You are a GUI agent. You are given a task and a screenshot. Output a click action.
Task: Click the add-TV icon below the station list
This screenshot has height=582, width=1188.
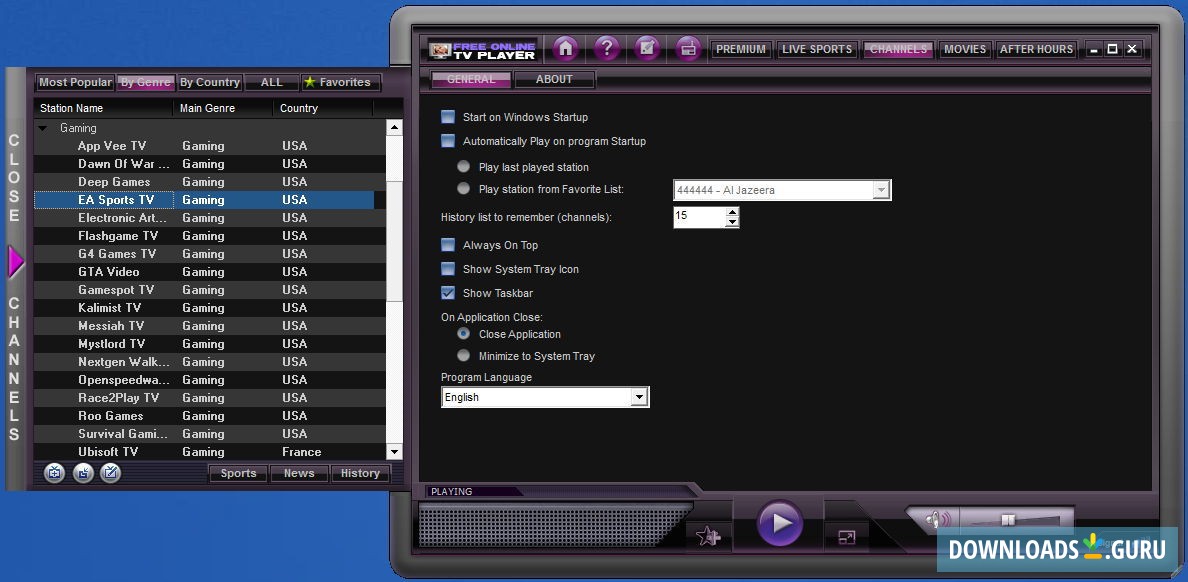[x=54, y=472]
